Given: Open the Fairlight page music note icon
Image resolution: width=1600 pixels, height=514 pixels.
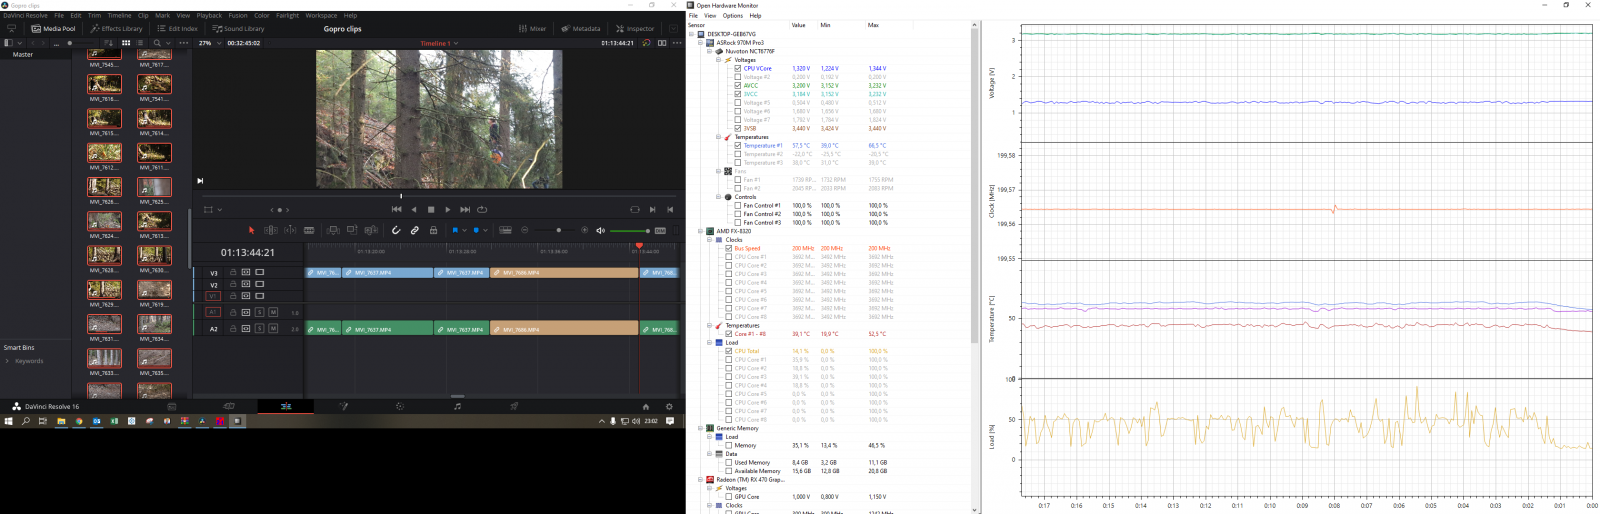Looking at the screenshot, I should 457,406.
